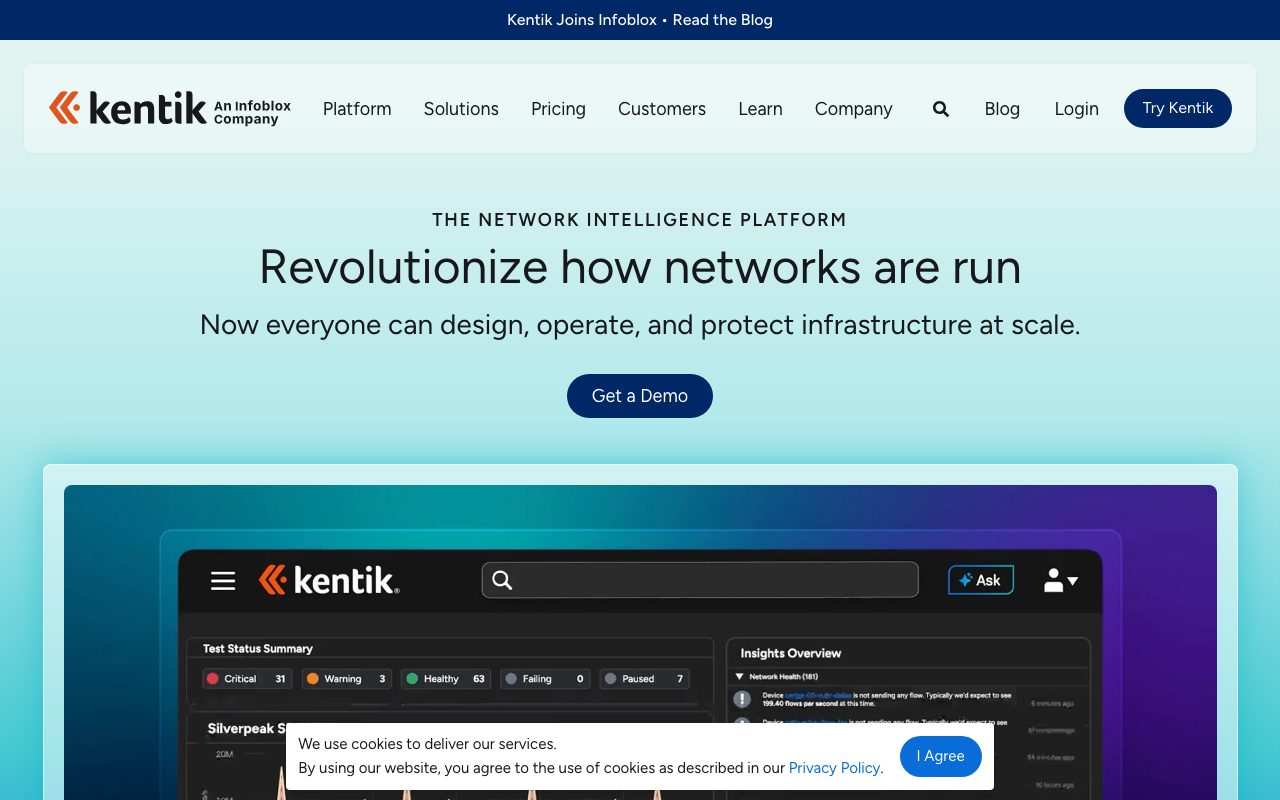Screen dimensions: 1280x800
Task: Open the Learn menu
Action: (760, 109)
